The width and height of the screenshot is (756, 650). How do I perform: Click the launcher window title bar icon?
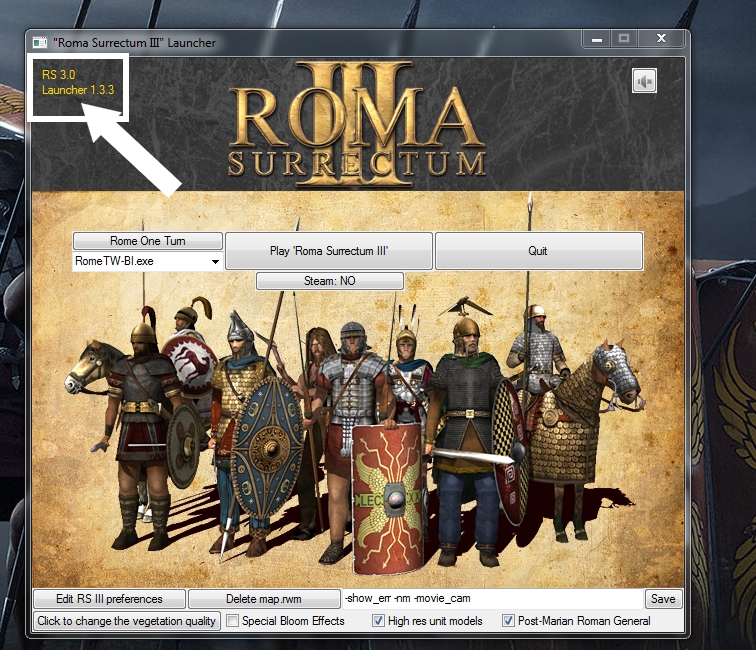[x=40, y=43]
